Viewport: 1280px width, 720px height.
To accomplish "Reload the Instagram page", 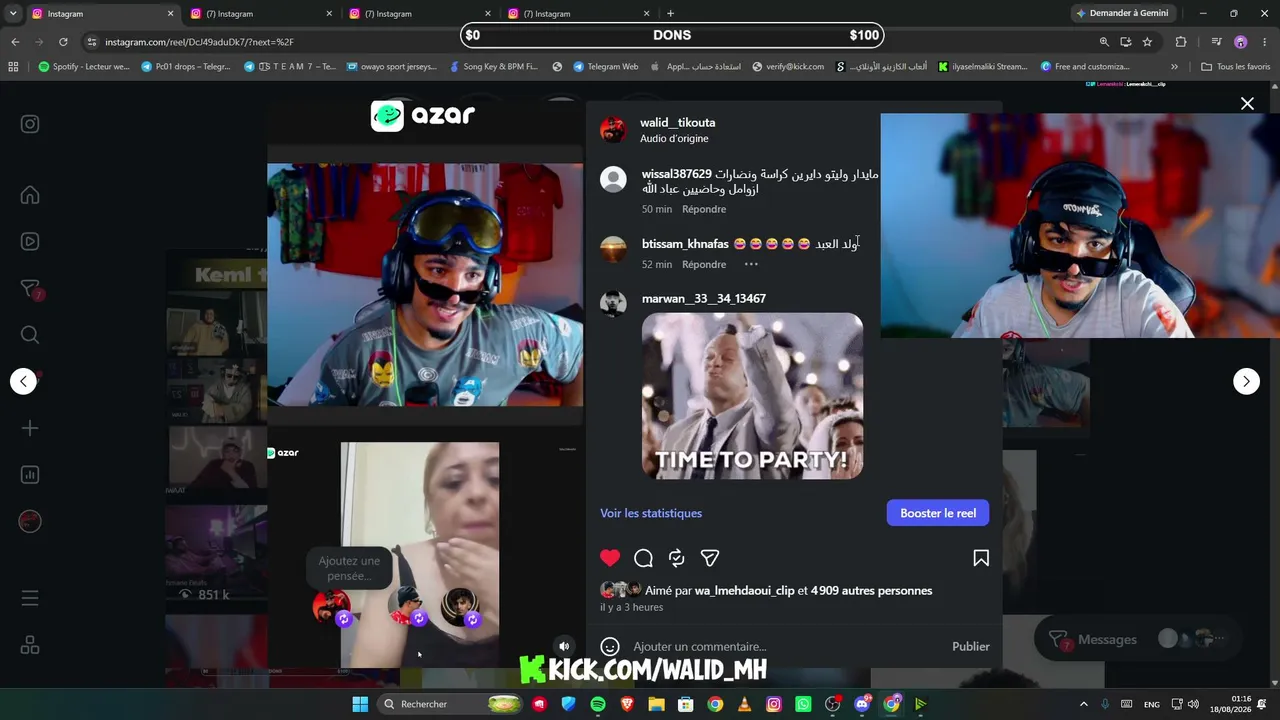I will (x=63, y=42).
